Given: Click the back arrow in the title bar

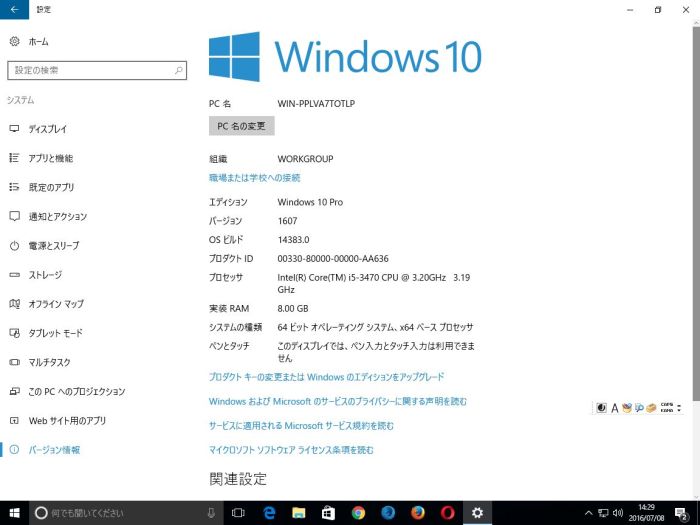Looking at the screenshot, I should coord(14,9).
